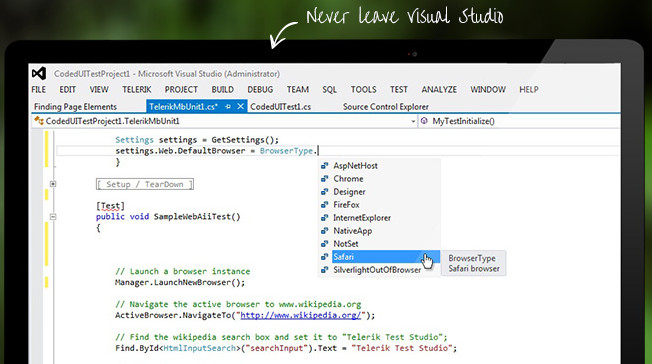Choose FireFox from the IntelliSense list
652x364 pixels.
[346, 205]
